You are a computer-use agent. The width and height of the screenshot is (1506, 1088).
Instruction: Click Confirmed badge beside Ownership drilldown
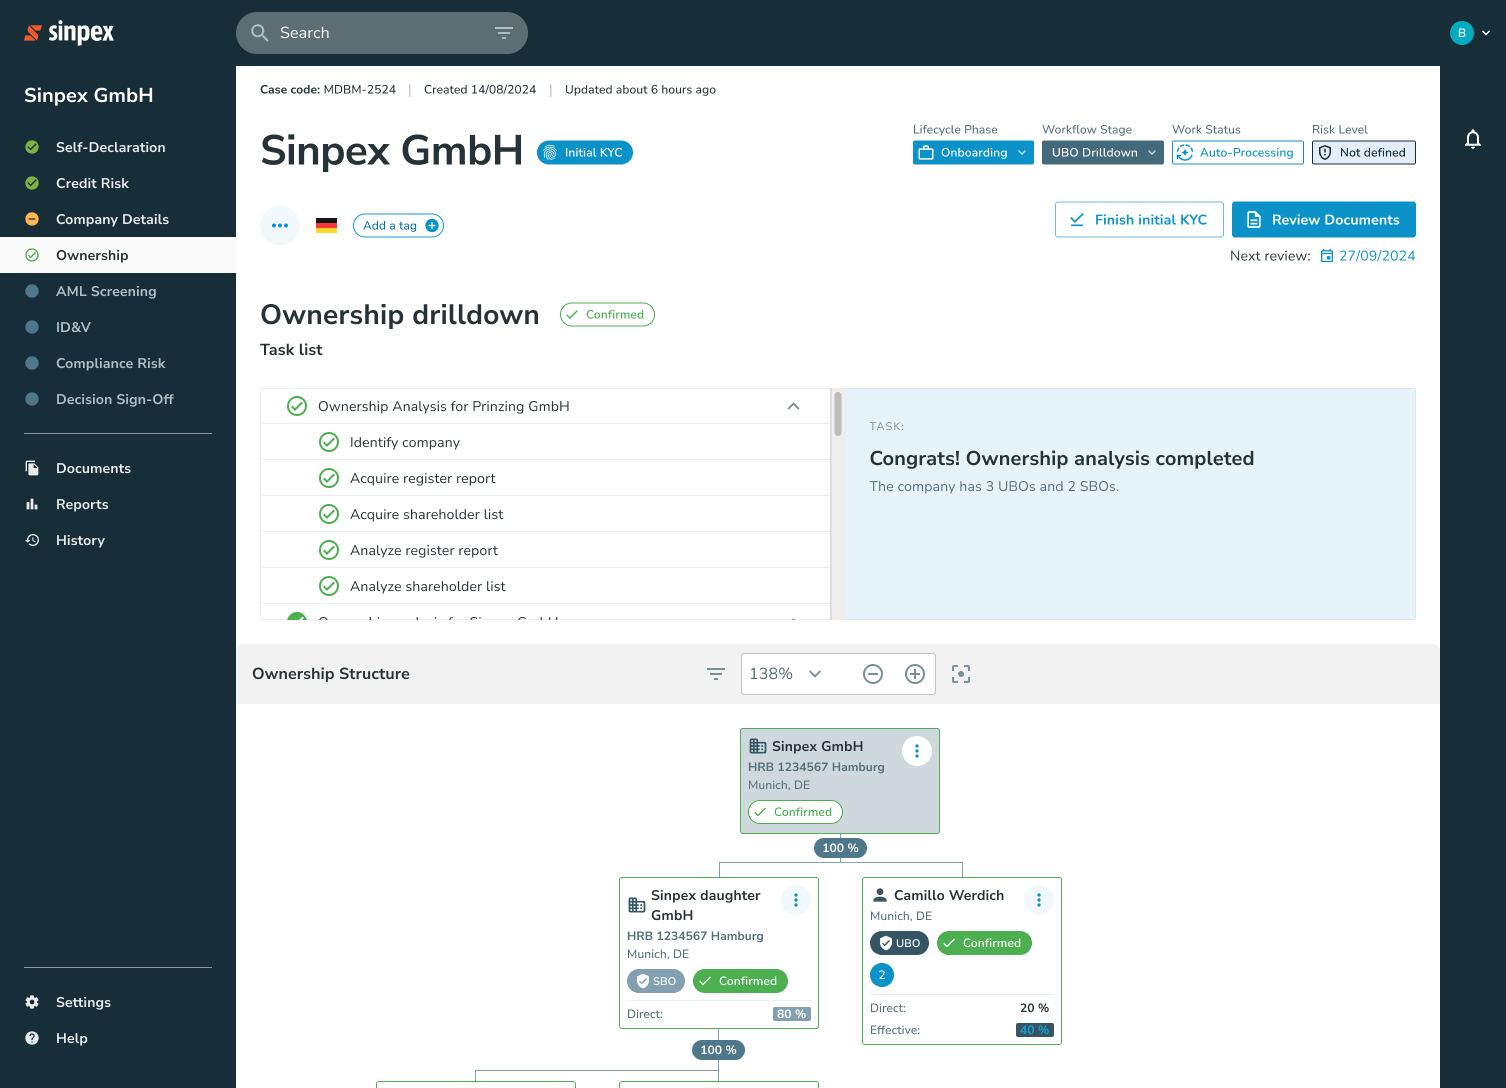[x=607, y=315]
